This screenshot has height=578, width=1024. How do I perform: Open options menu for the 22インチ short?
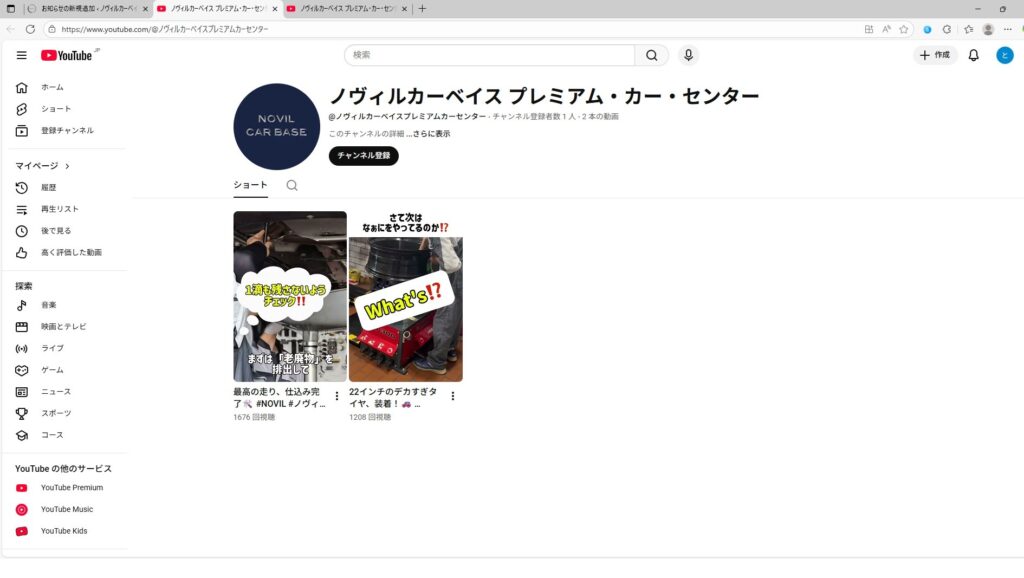pyautogui.click(x=453, y=396)
